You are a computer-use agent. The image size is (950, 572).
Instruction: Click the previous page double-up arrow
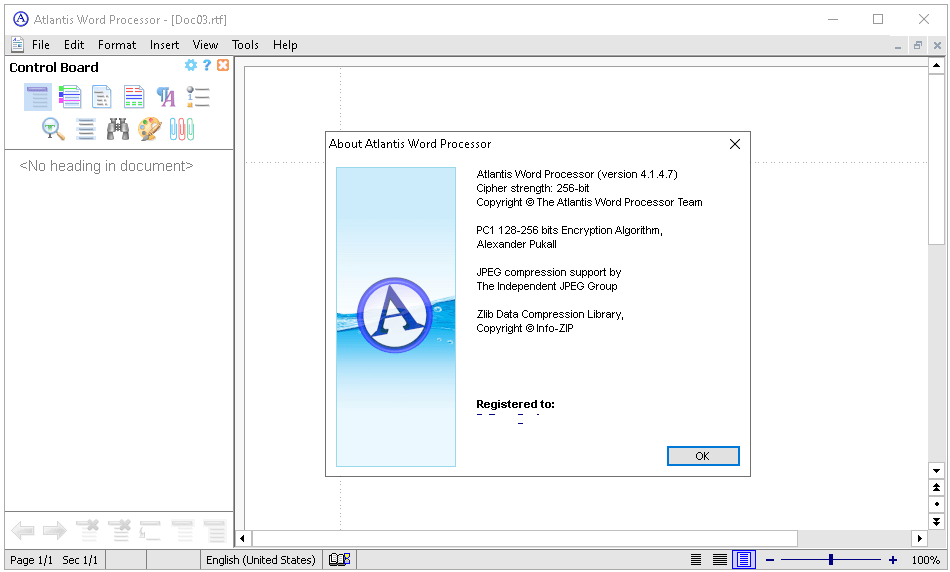(x=936, y=488)
